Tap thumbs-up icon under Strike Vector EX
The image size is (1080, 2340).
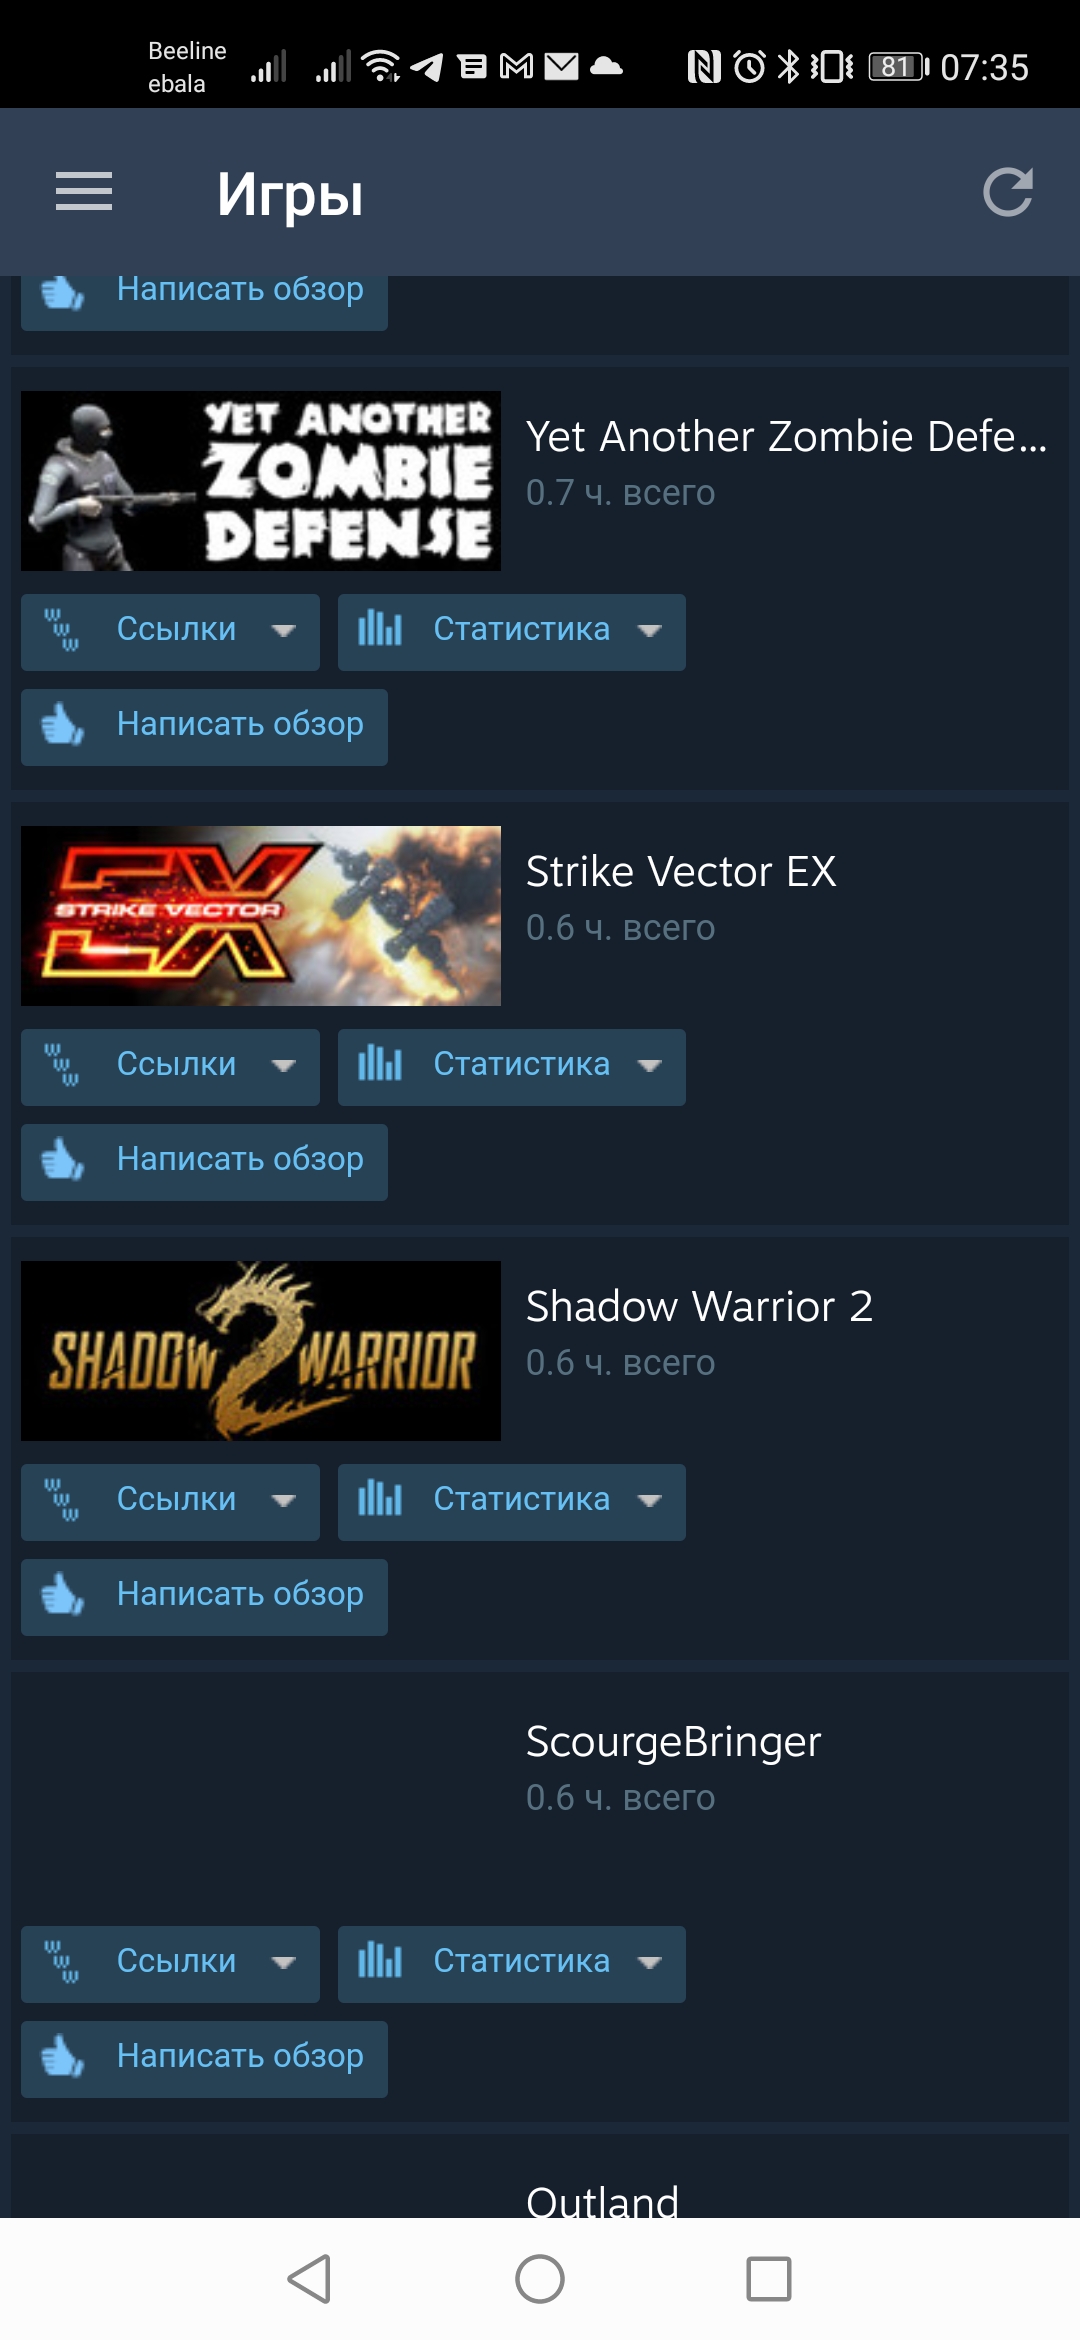tap(62, 1160)
